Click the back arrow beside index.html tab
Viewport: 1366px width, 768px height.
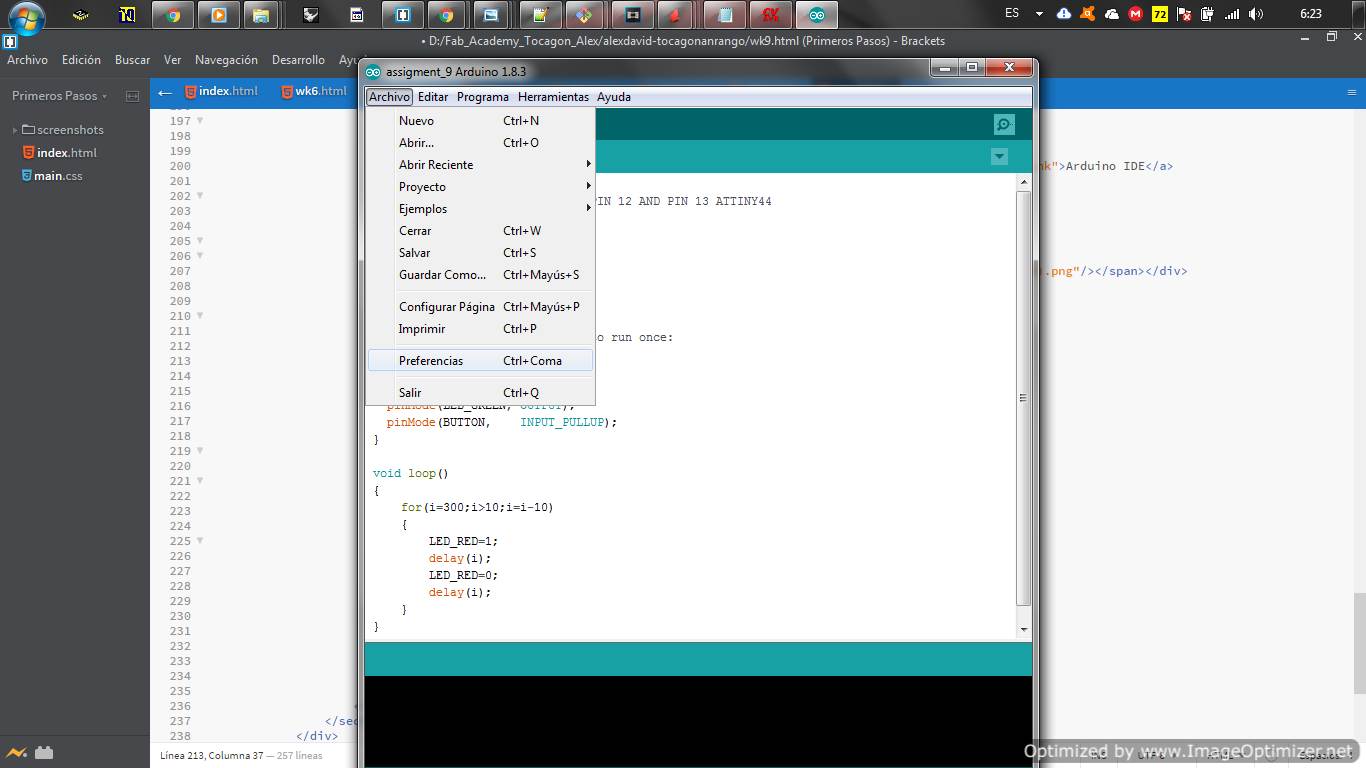point(165,92)
